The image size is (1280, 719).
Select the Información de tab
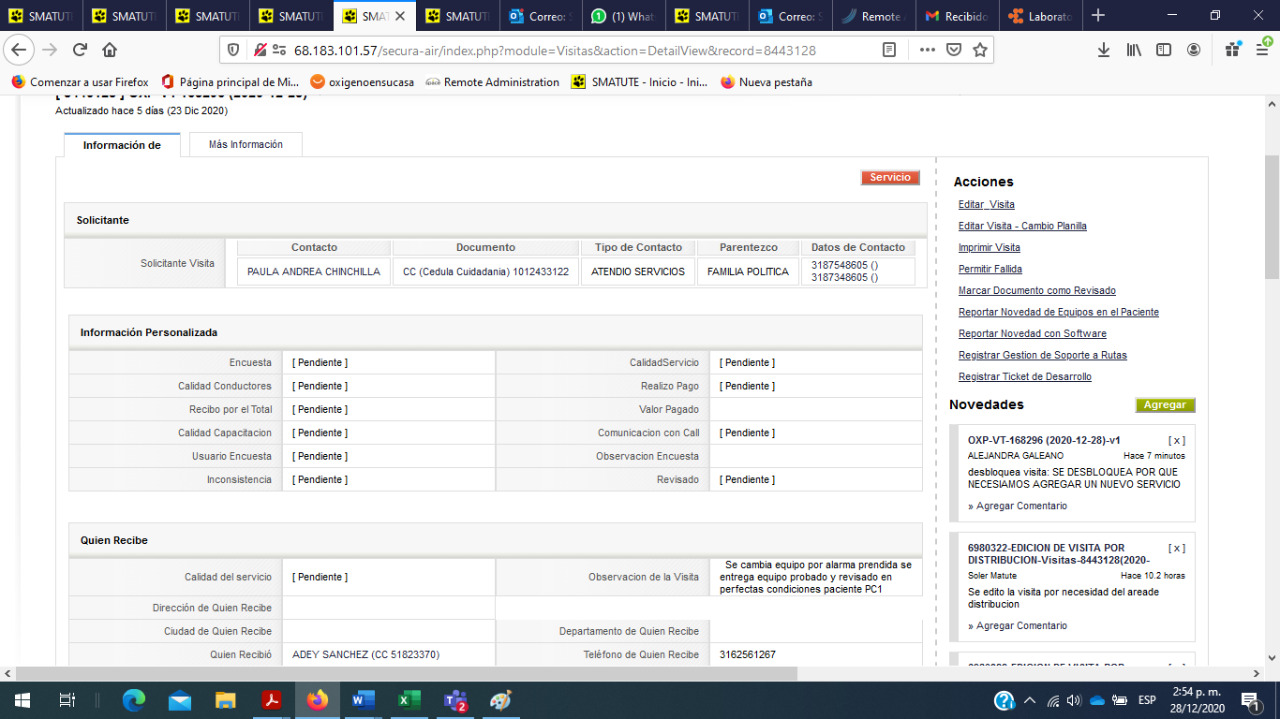click(x=122, y=145)
